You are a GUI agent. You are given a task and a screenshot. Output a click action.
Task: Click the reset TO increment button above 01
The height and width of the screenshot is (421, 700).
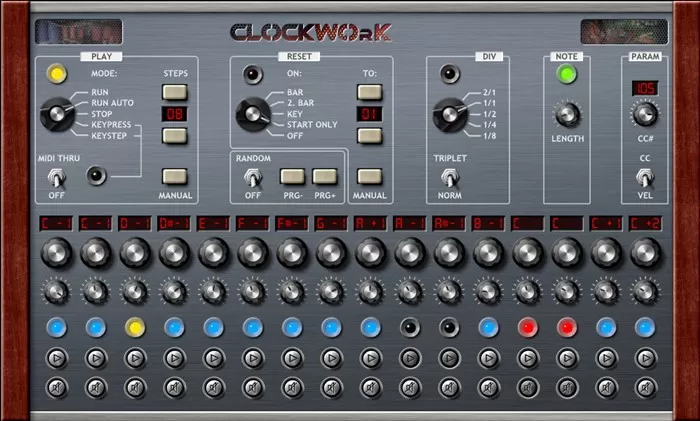[x=370, y=92]
